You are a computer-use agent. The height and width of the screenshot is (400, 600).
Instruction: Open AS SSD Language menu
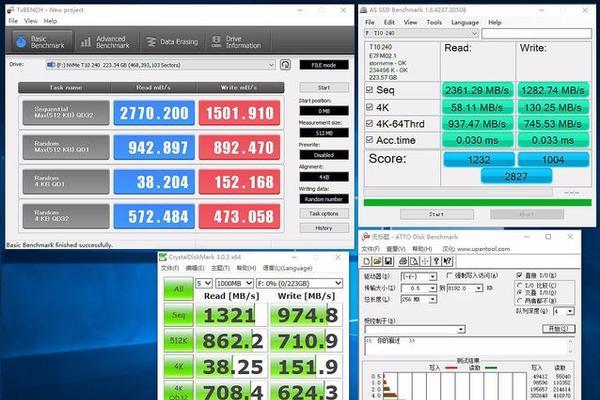[465, 22]
